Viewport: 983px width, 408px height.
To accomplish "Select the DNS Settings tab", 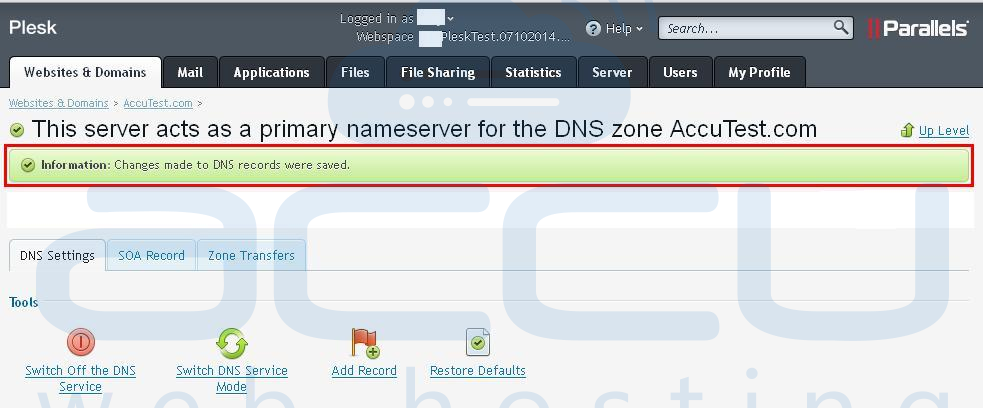I will click(57, 256).
